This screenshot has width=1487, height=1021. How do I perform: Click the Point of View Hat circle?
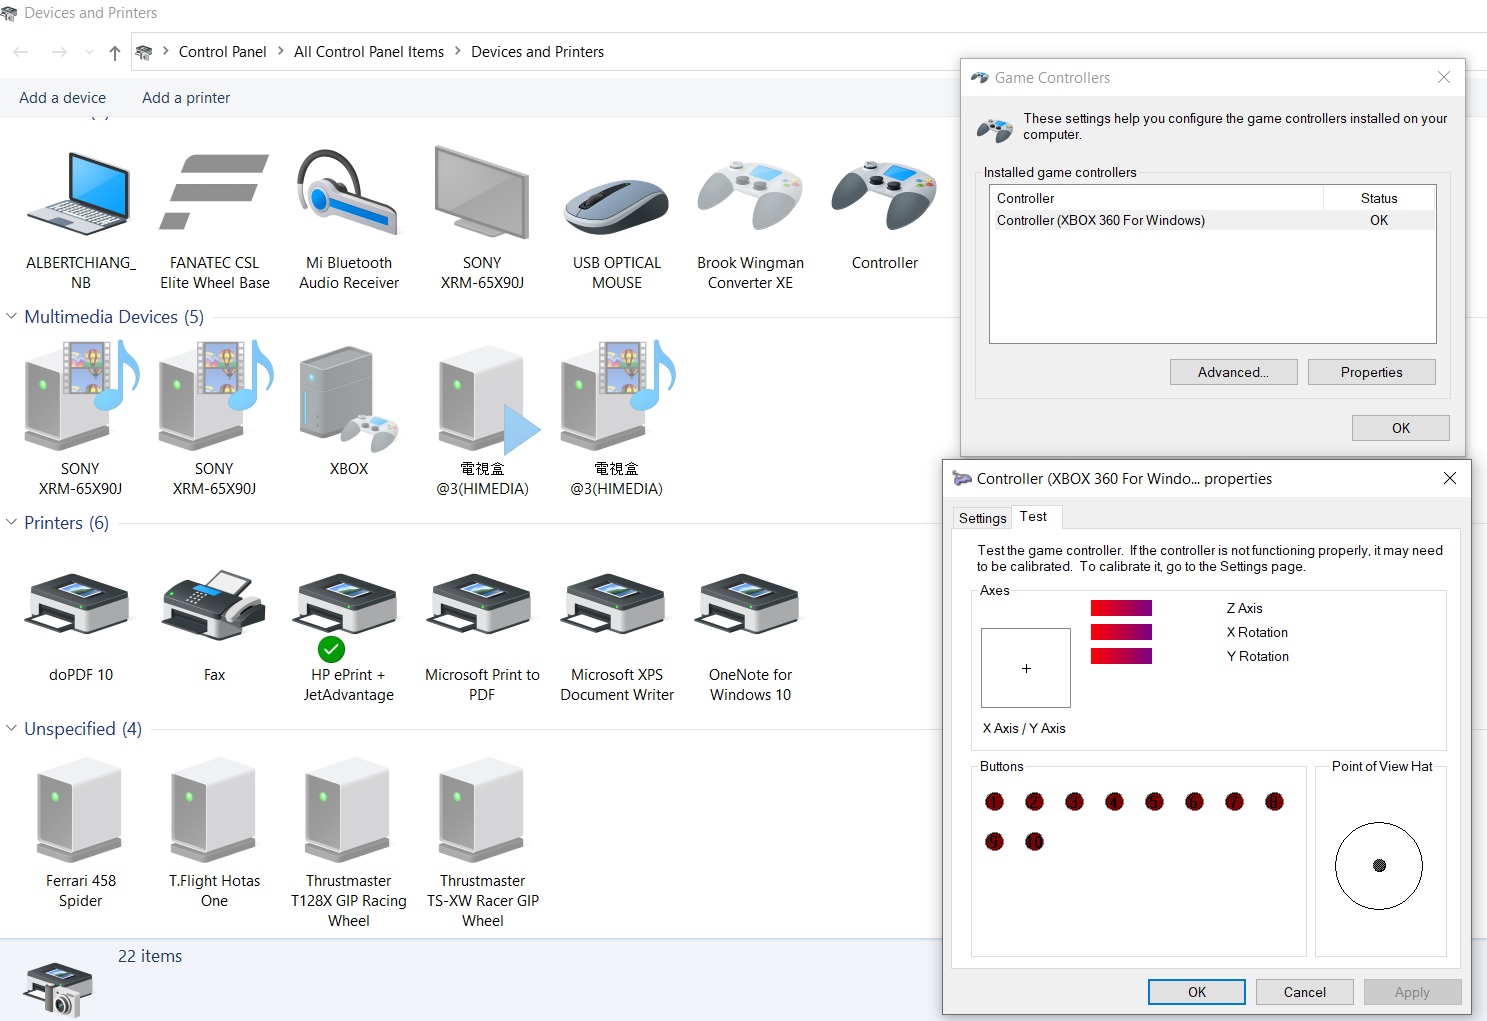[x=1379, y=866]
